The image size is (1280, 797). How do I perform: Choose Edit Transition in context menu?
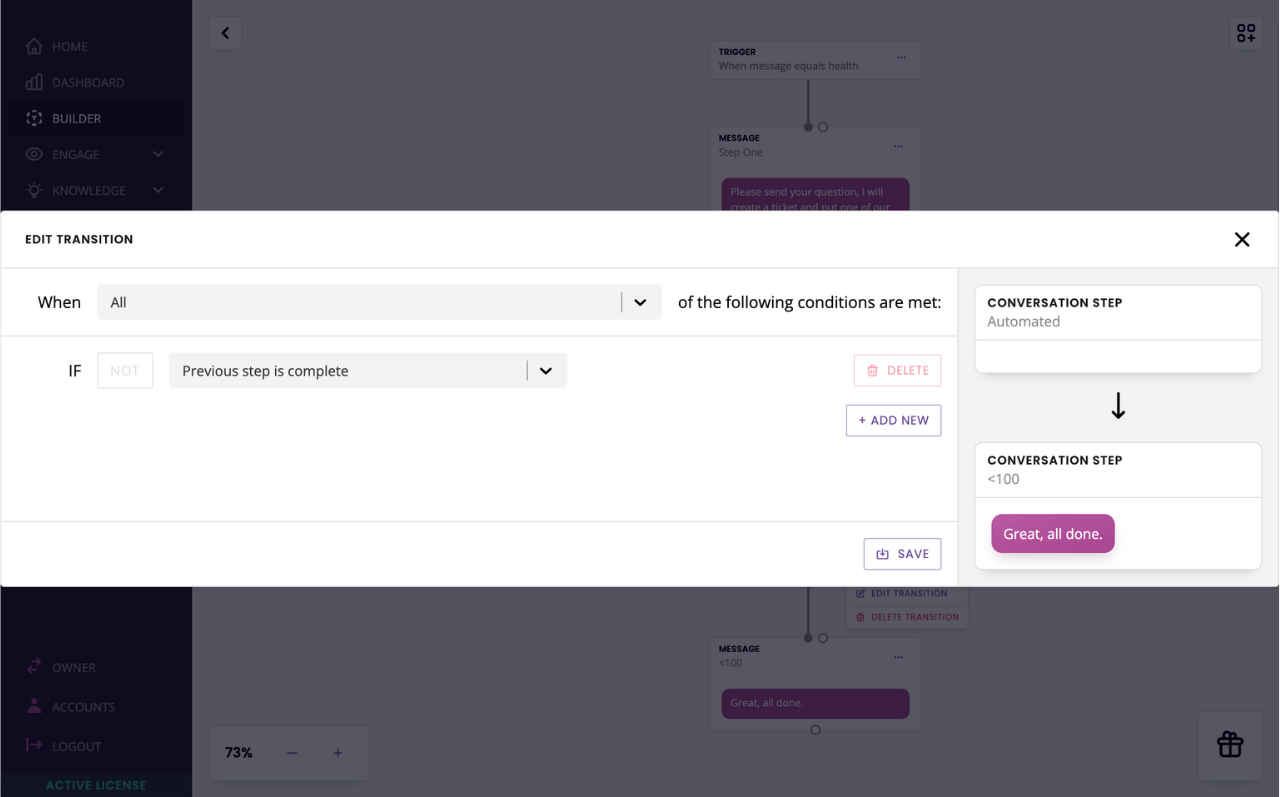pos(901,593)
